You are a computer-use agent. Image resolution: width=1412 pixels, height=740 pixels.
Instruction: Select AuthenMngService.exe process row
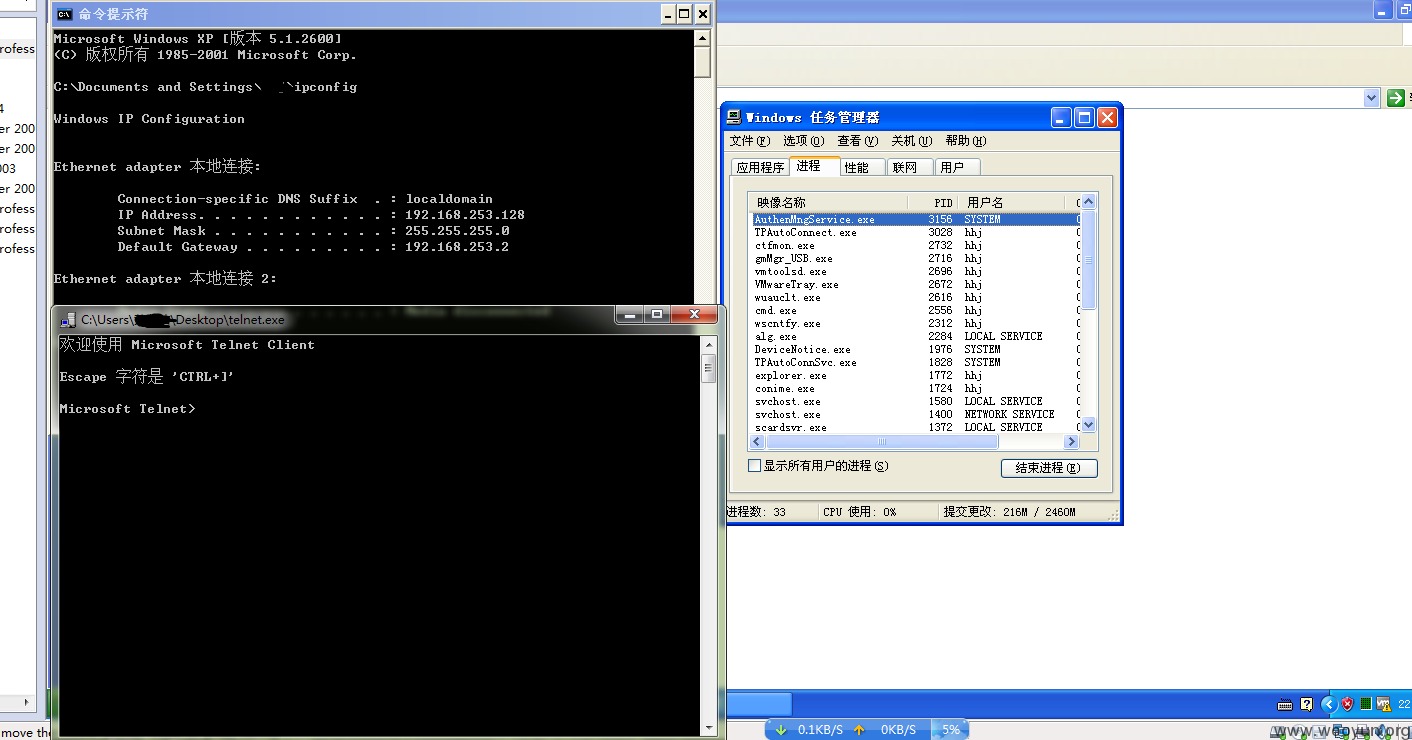click(915, 219)
